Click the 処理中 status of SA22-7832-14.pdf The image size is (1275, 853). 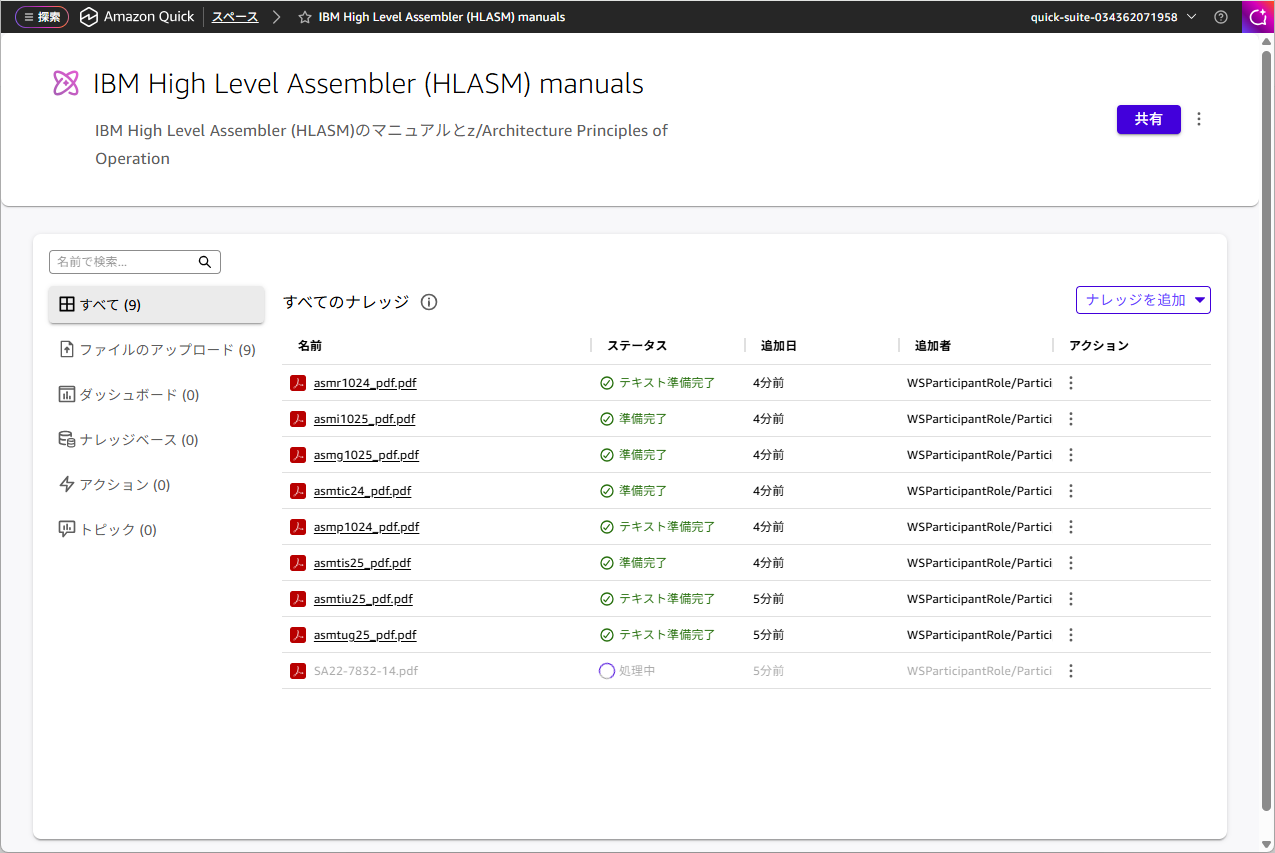tap(627, 671)
